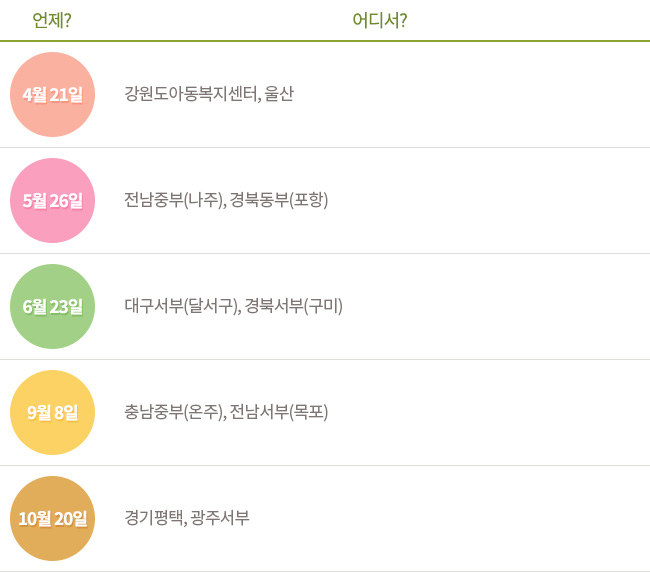Image resolution: width=650 pixels, height=572 pixels.
Task: Open the 전남중부(나주) location
Action: click(x=172, y=200)
